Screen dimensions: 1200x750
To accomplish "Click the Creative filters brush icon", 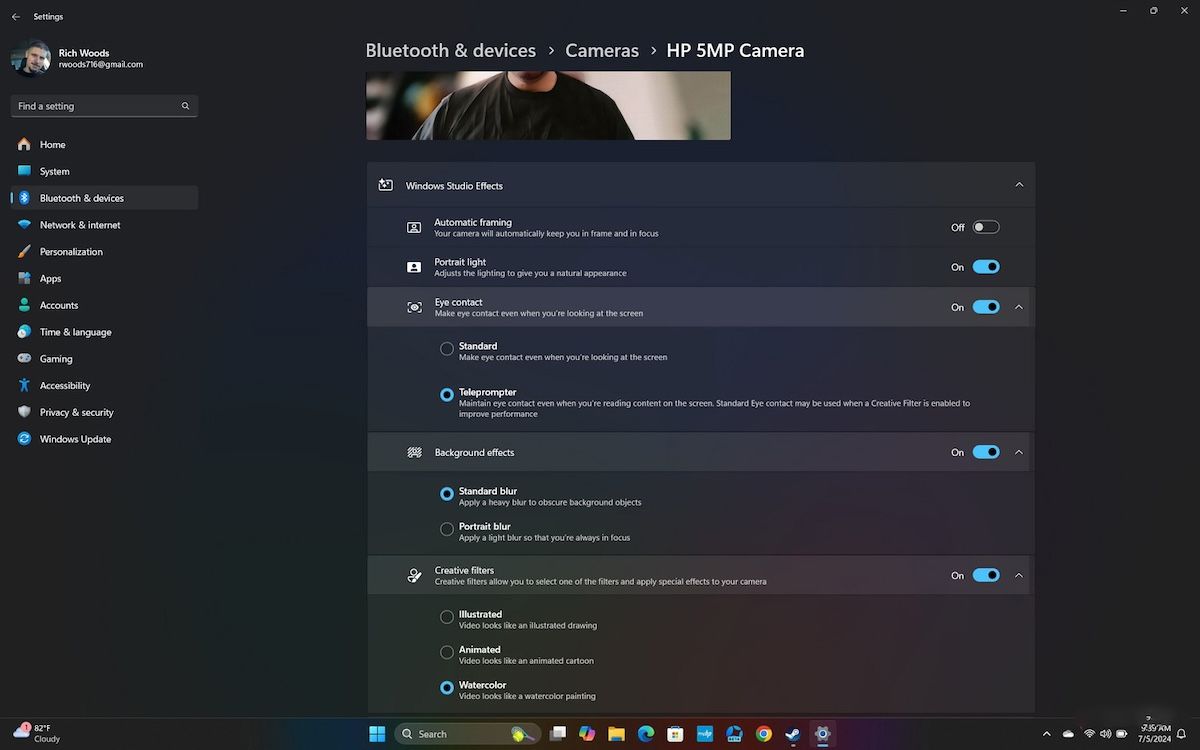I will [414, 575].
